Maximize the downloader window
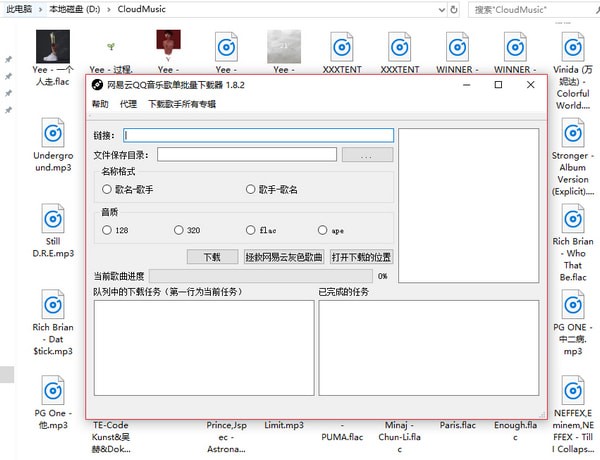The image size is (600, 460). click(498, 85)
